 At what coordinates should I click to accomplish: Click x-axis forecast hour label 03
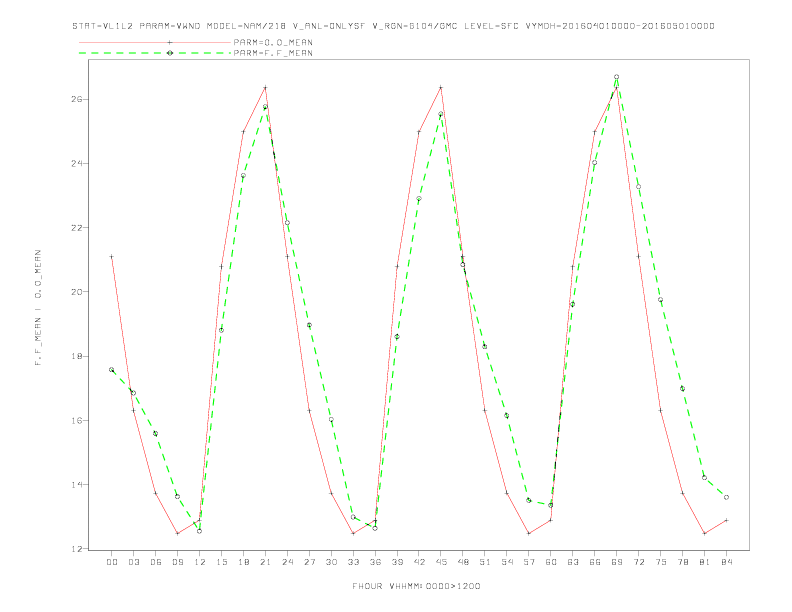point(133,562)
